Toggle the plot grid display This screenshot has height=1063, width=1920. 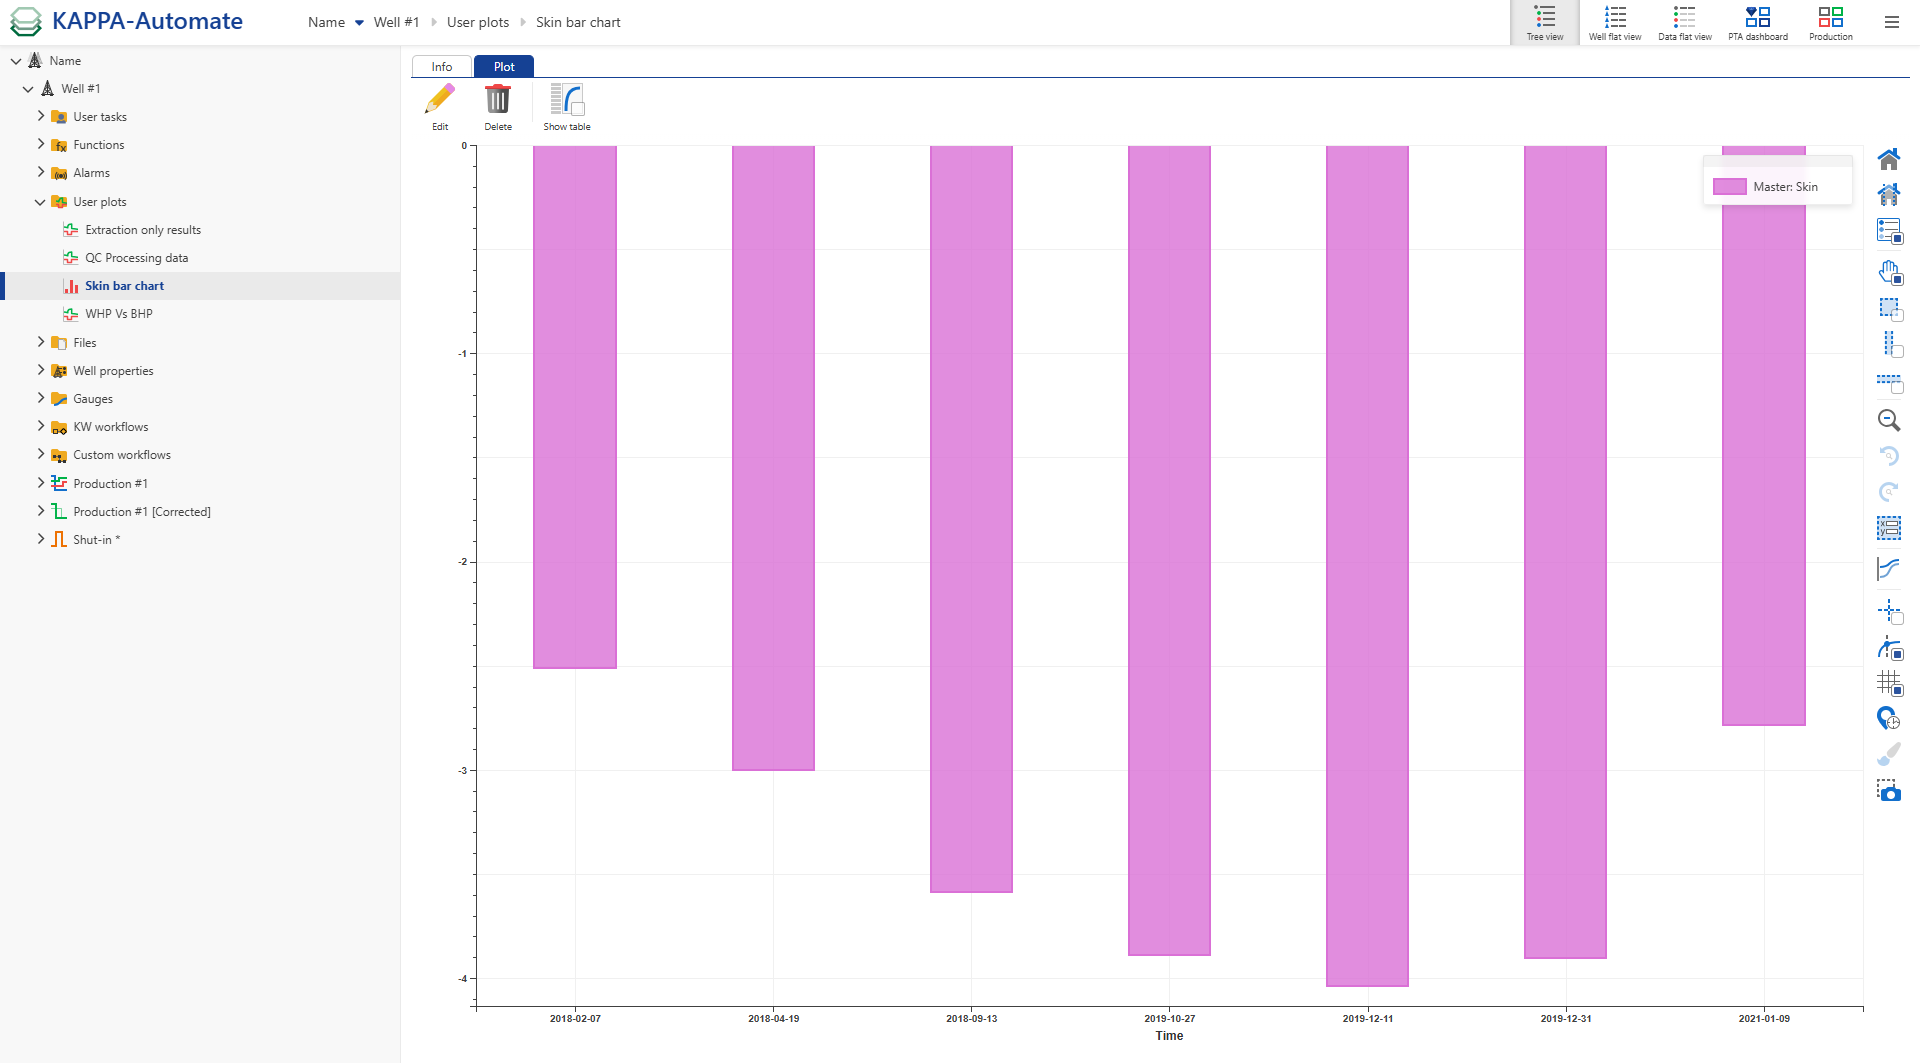1889,684
